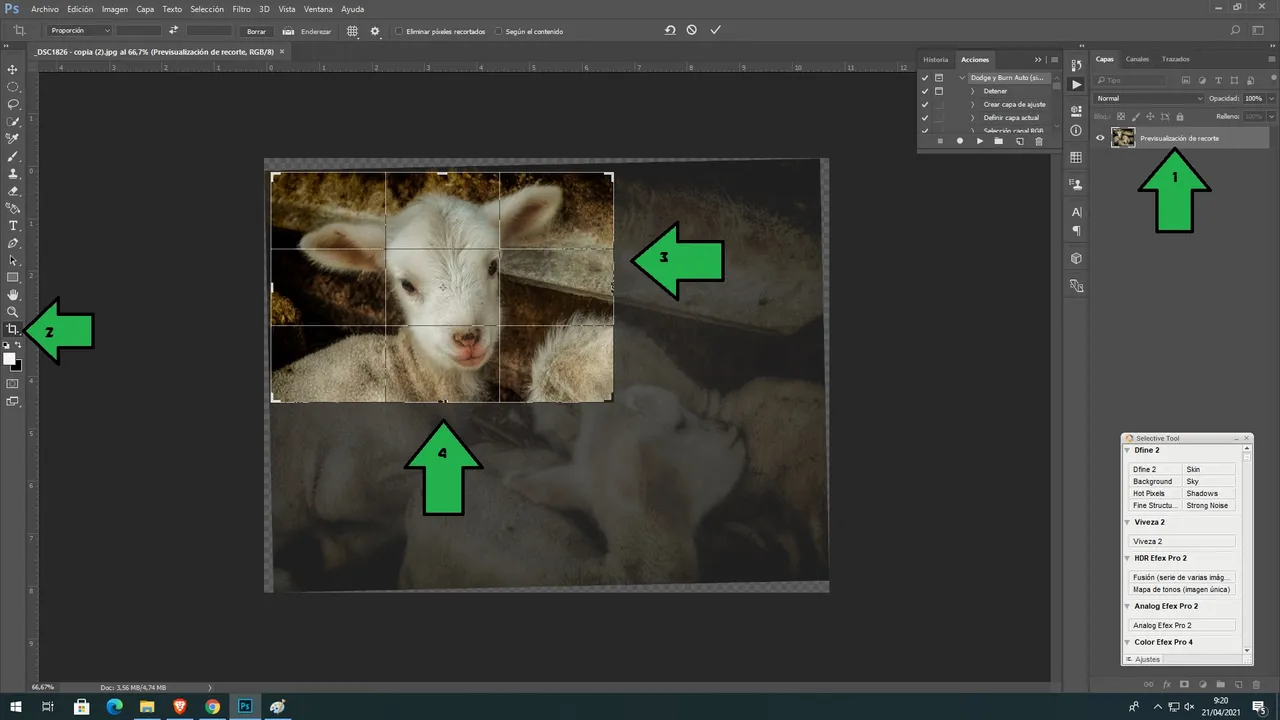Image resolution: width=1280 pixels, height=720 pixels.
Task: Open the Archivo menu
Action: (x=45, y=9)
